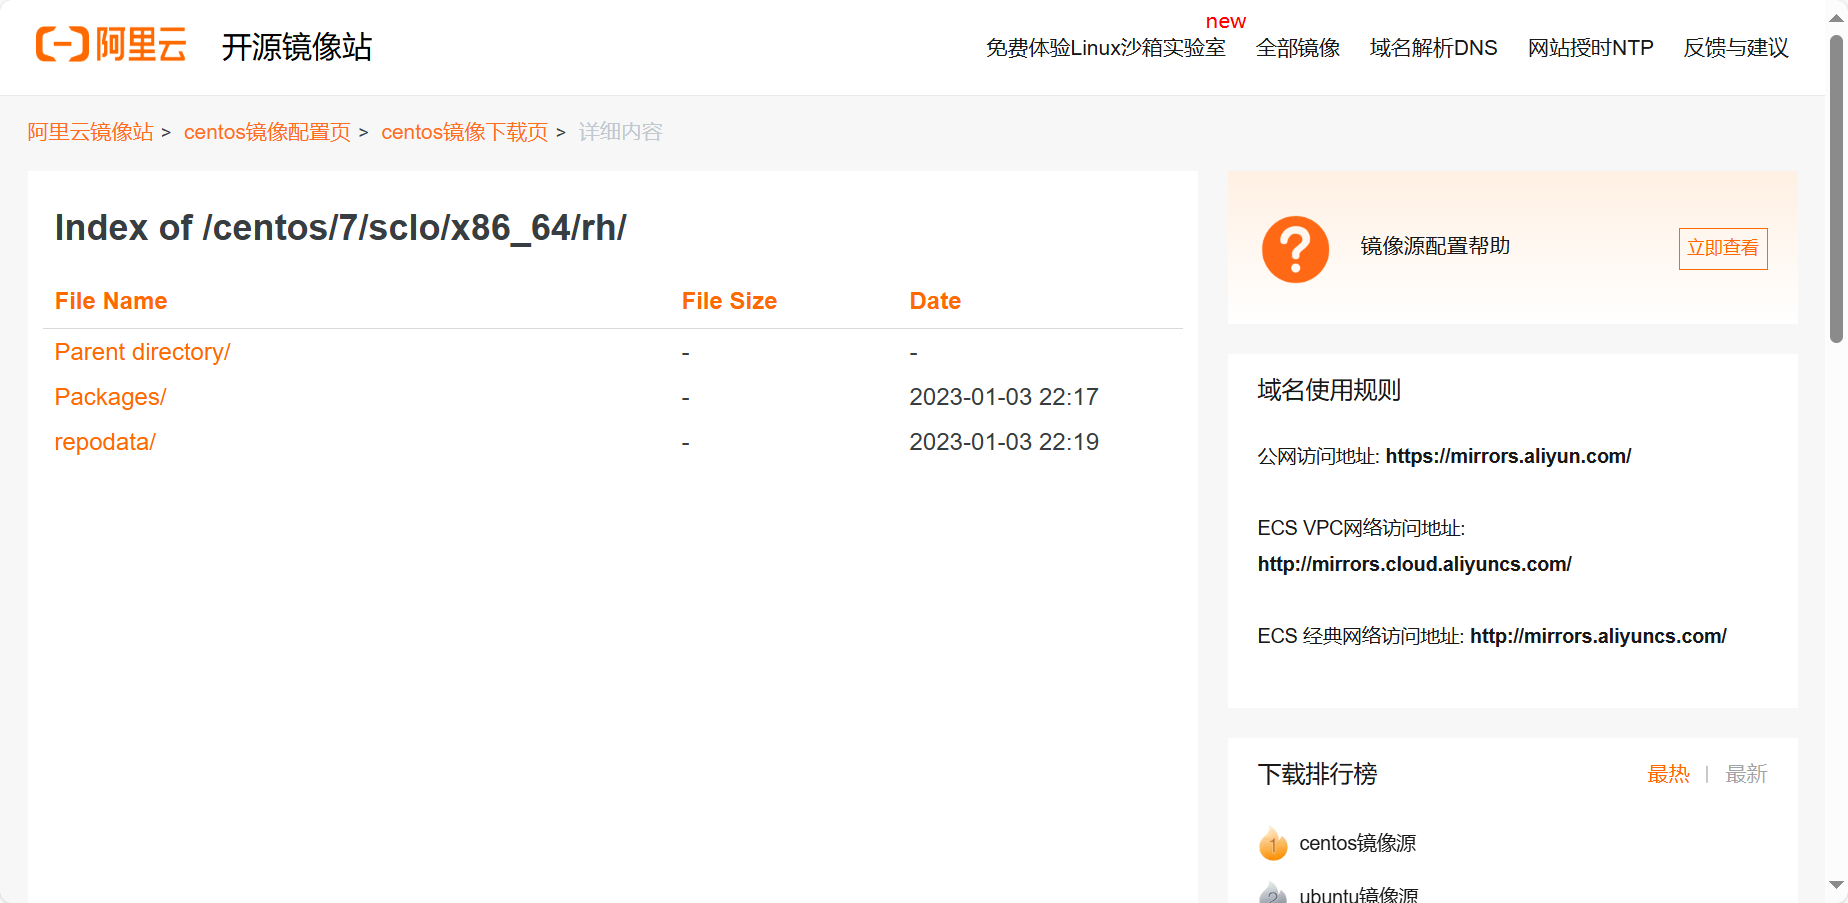
Task: Click the scrollbar down arrow
Action: [x=1836, y=885]
